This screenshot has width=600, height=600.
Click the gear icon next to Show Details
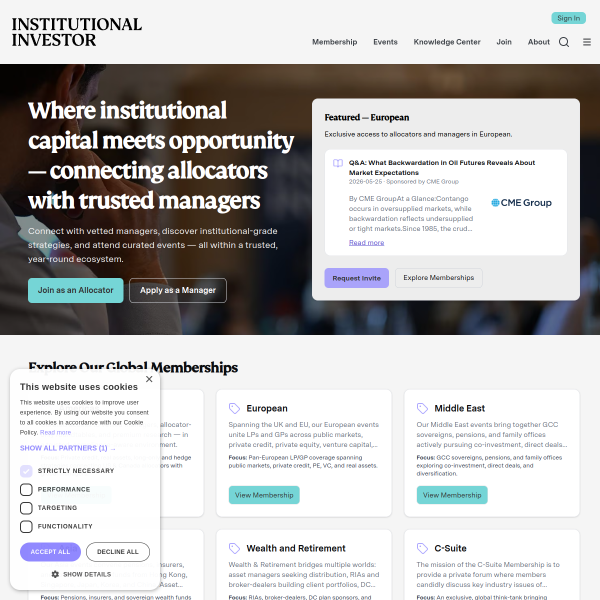(55, 574)
